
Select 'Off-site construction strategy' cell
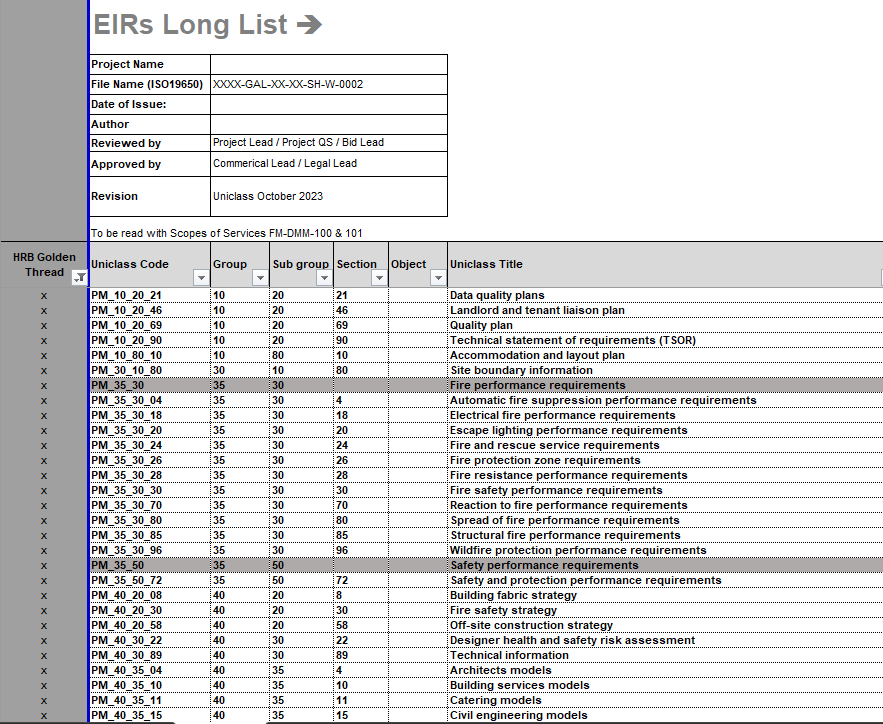click(665, 625)
